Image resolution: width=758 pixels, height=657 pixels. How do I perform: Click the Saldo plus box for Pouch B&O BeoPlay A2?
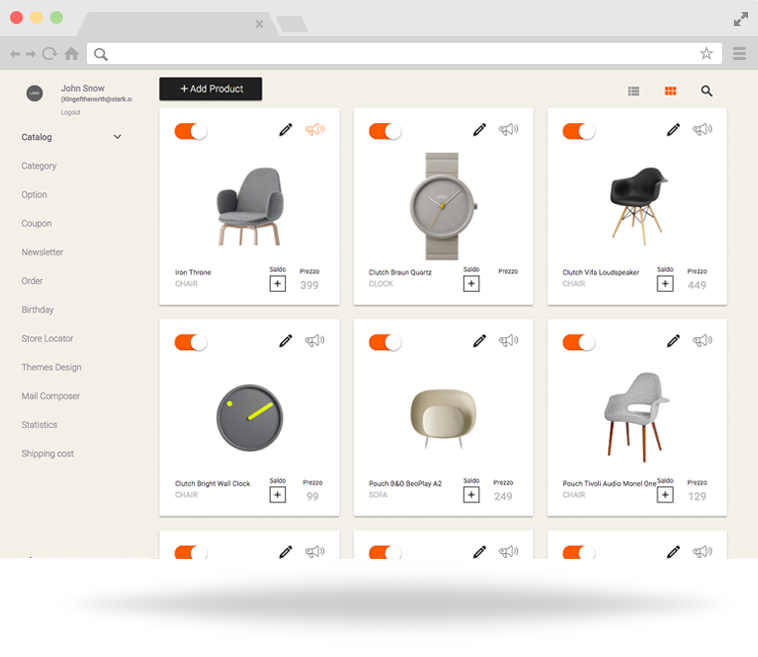coord(471,495)
